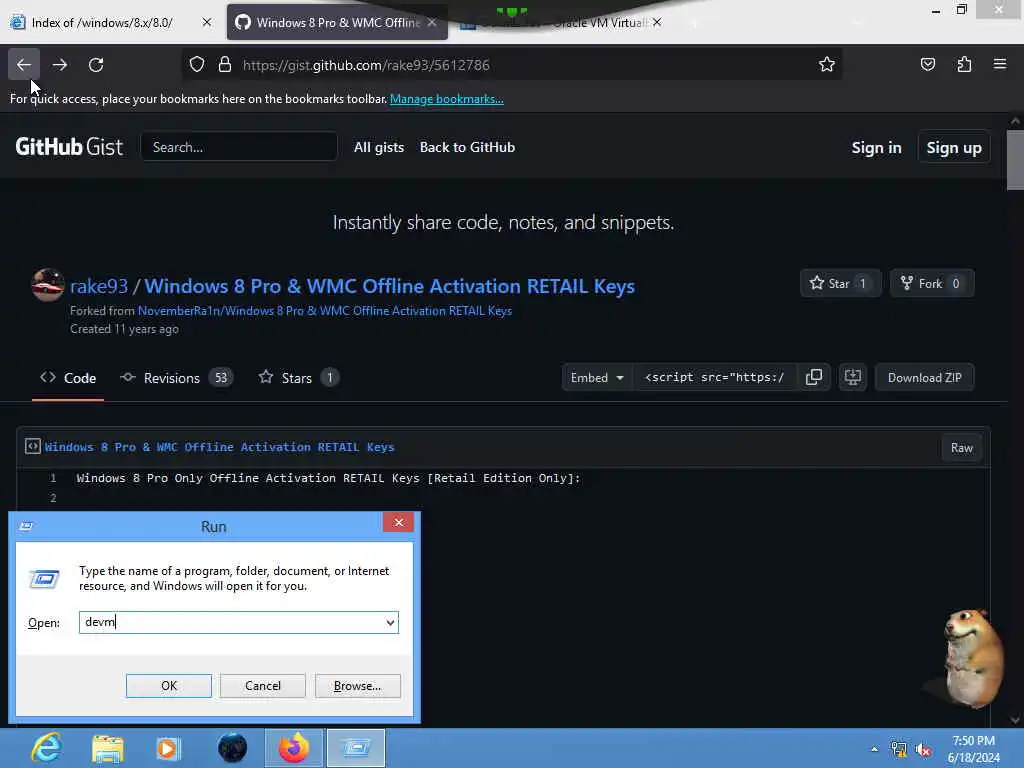1024x768 pixels.
Task: Click the save to desktop icon
Action: [x=853, y=377]
